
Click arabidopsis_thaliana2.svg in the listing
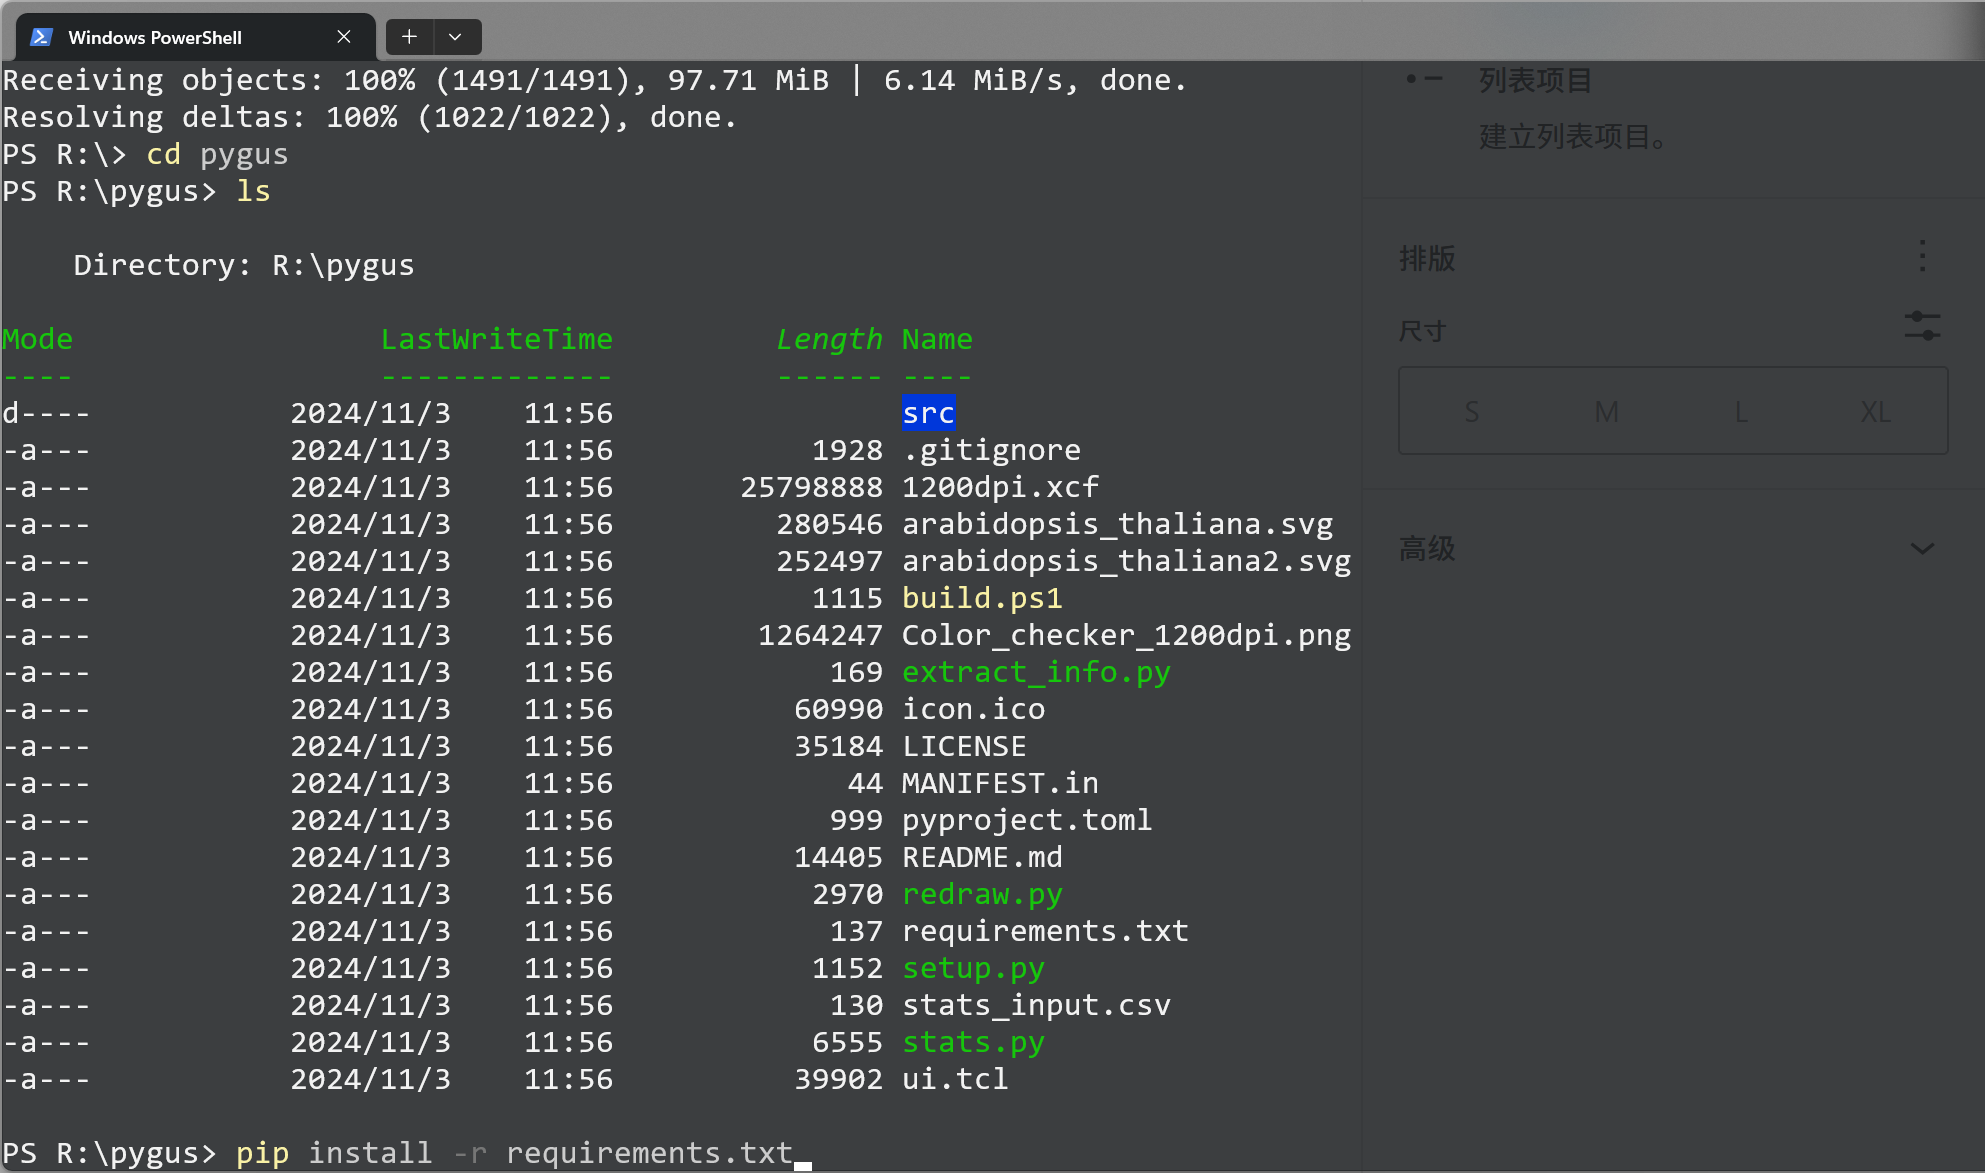click(x=1126, y=561)
